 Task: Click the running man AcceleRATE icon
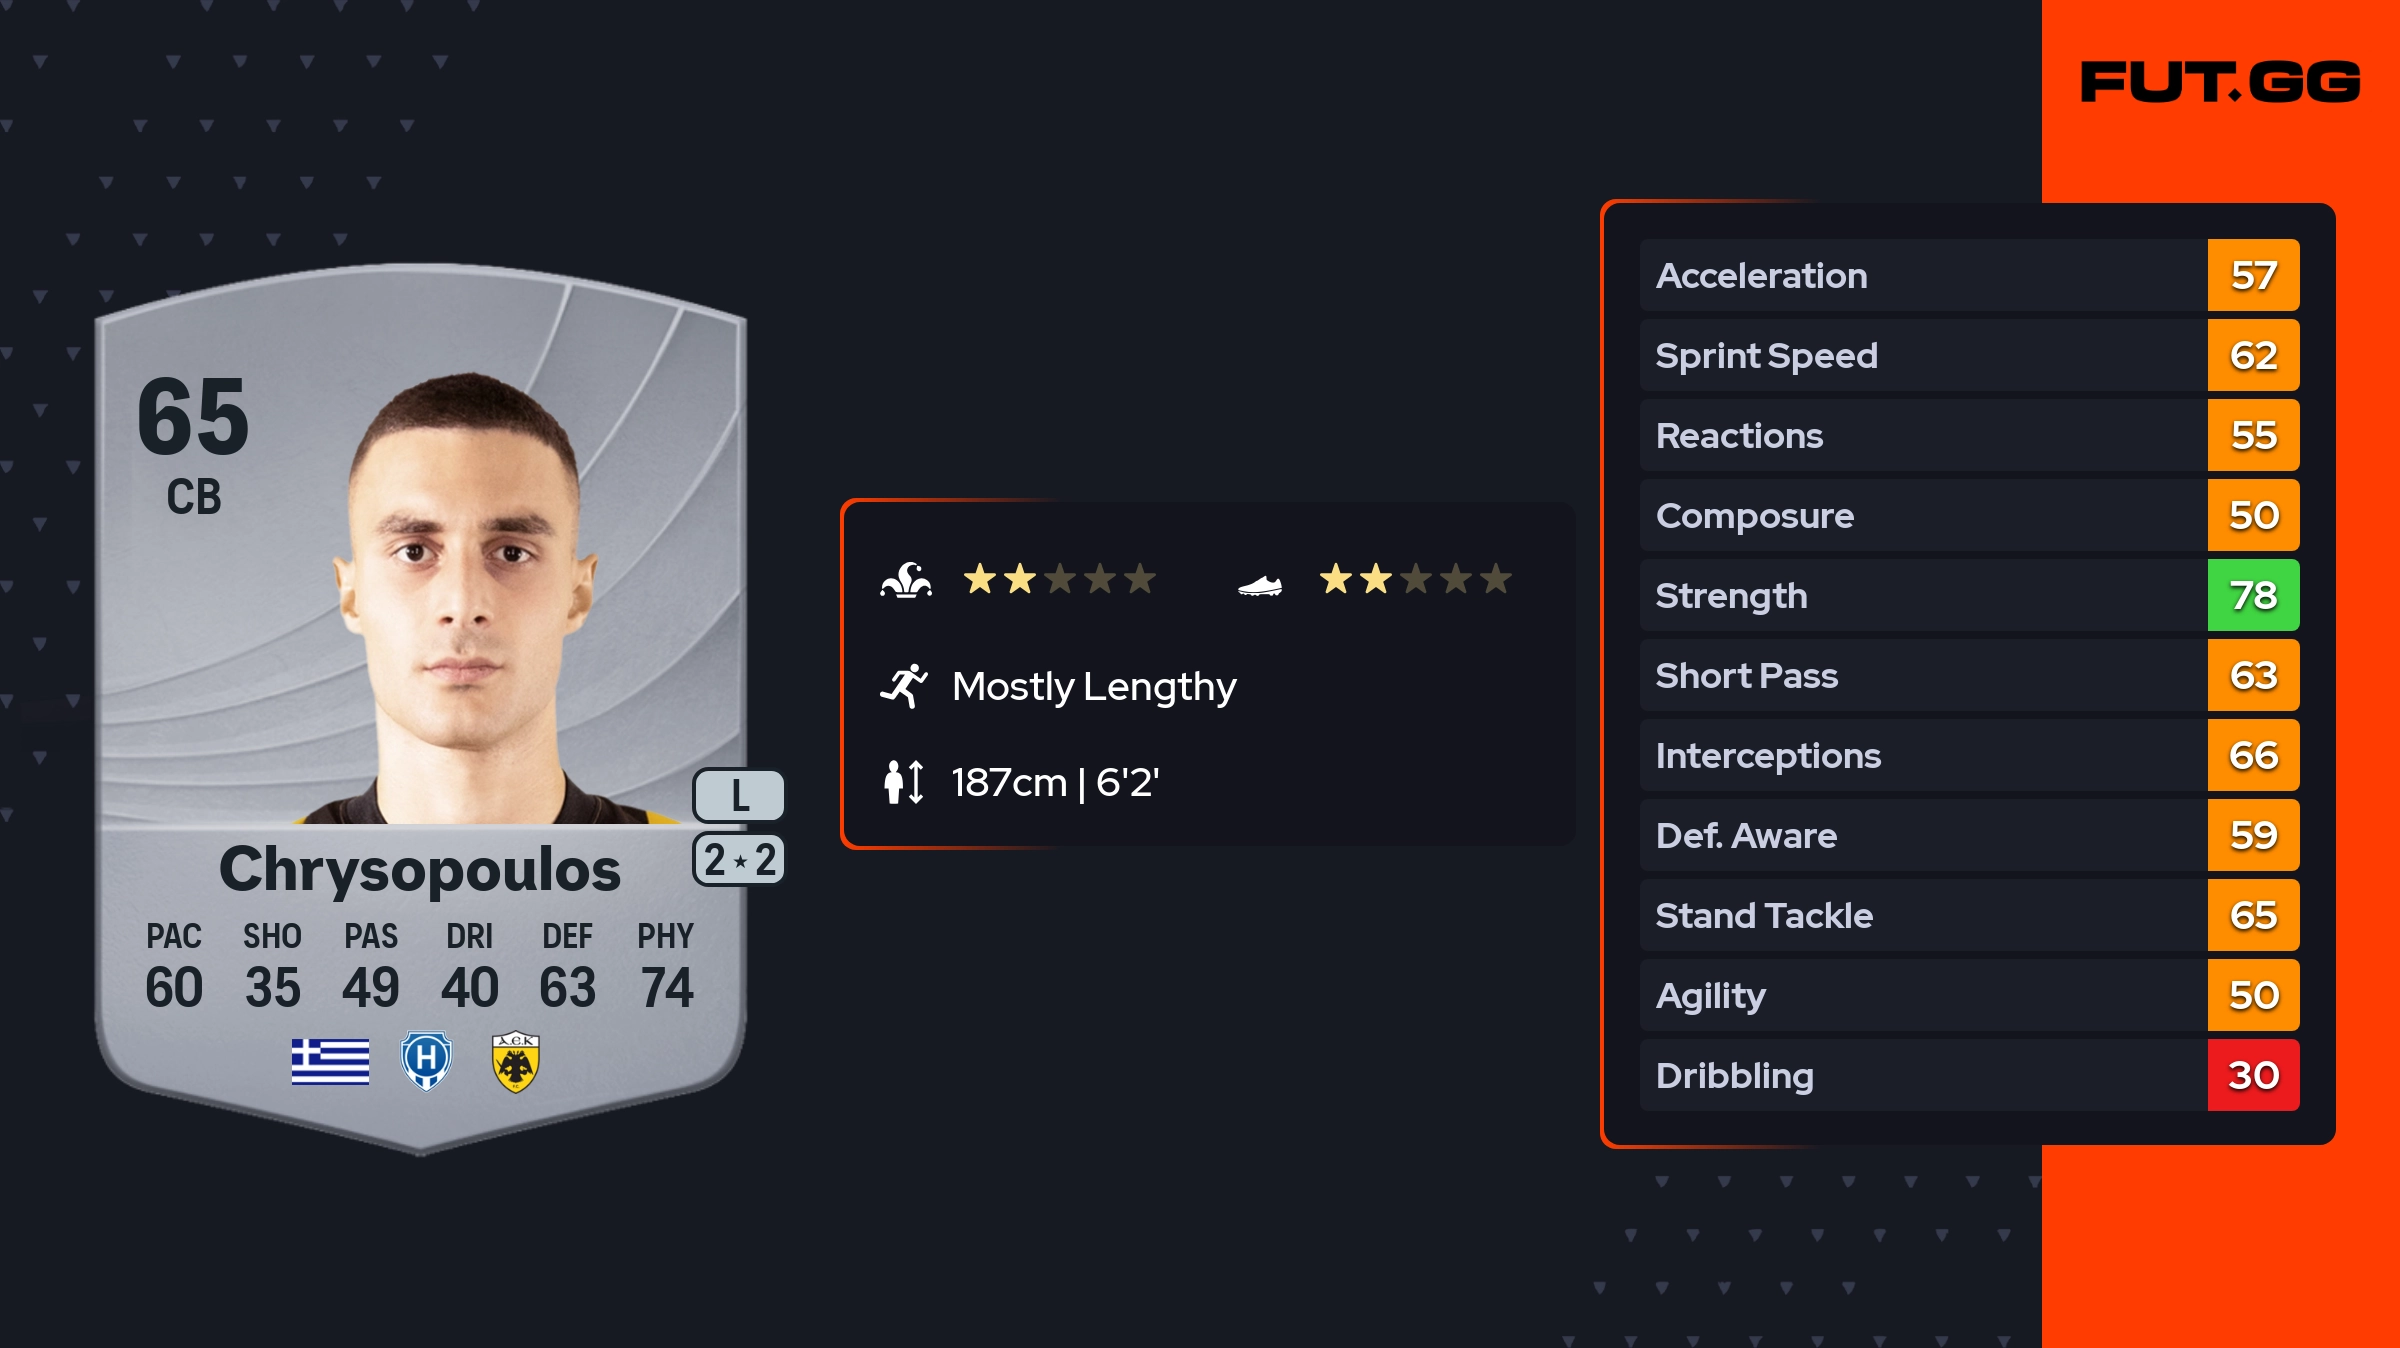point(904,686)
